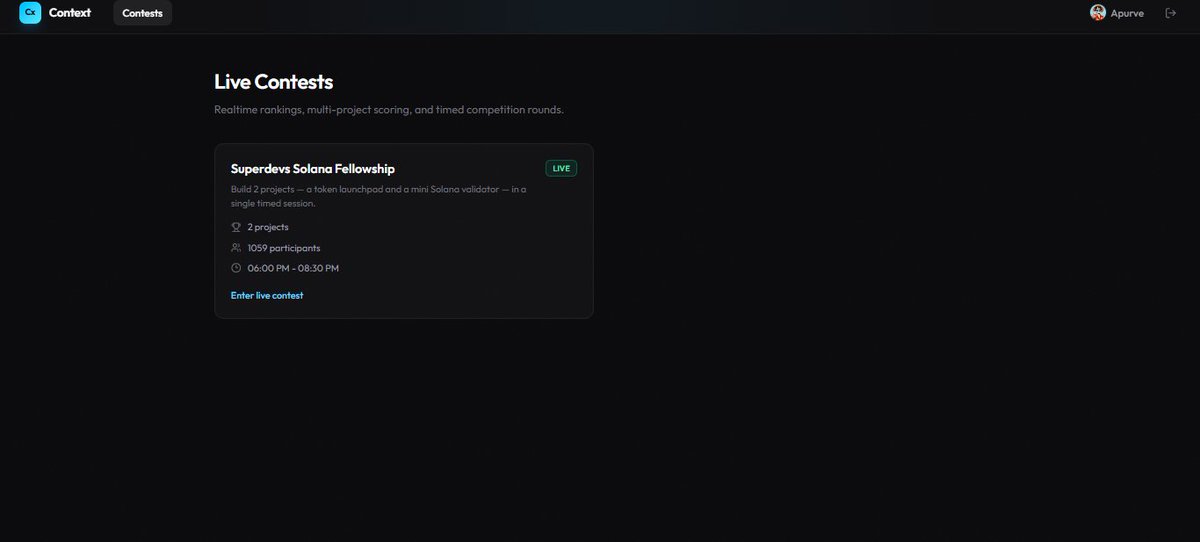Screen dimensions: 1200x542
Task: Click the green LIVE status badge
Action: pyautogui.click(x=561, y=168)
